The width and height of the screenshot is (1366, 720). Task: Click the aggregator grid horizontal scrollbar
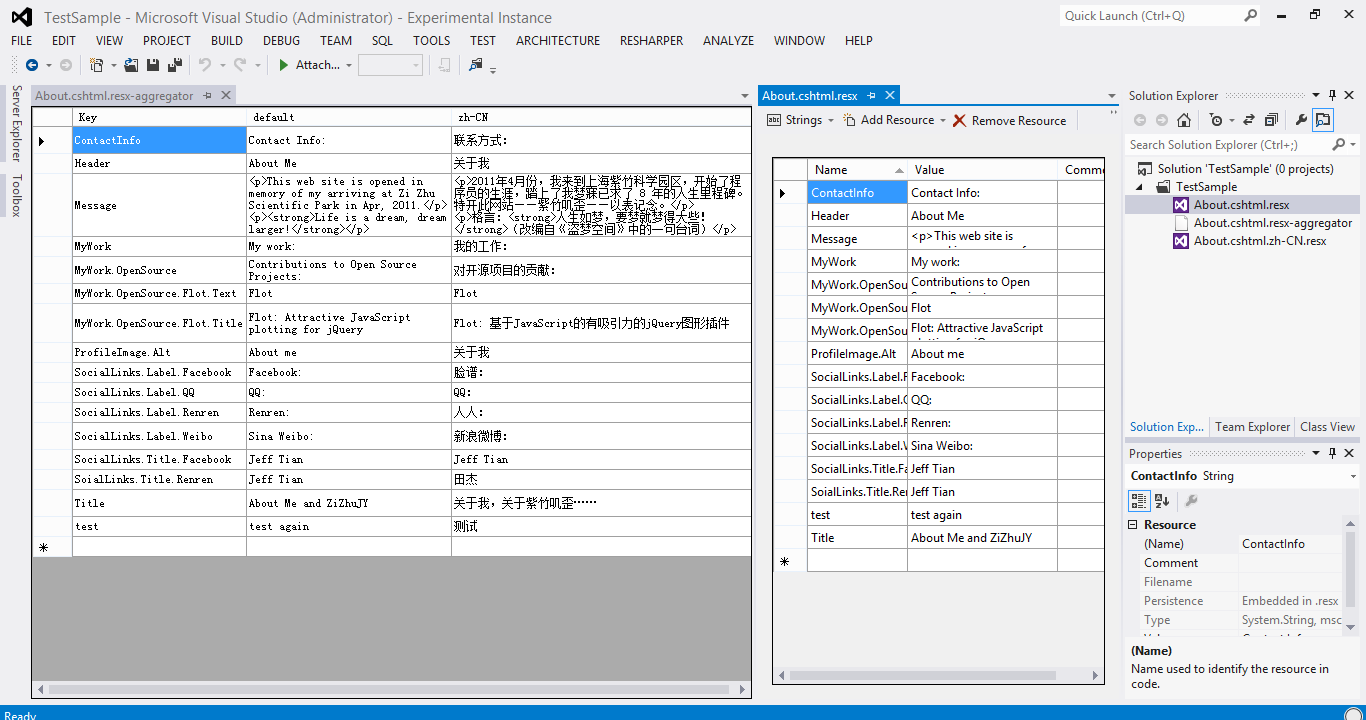point(391,690)
